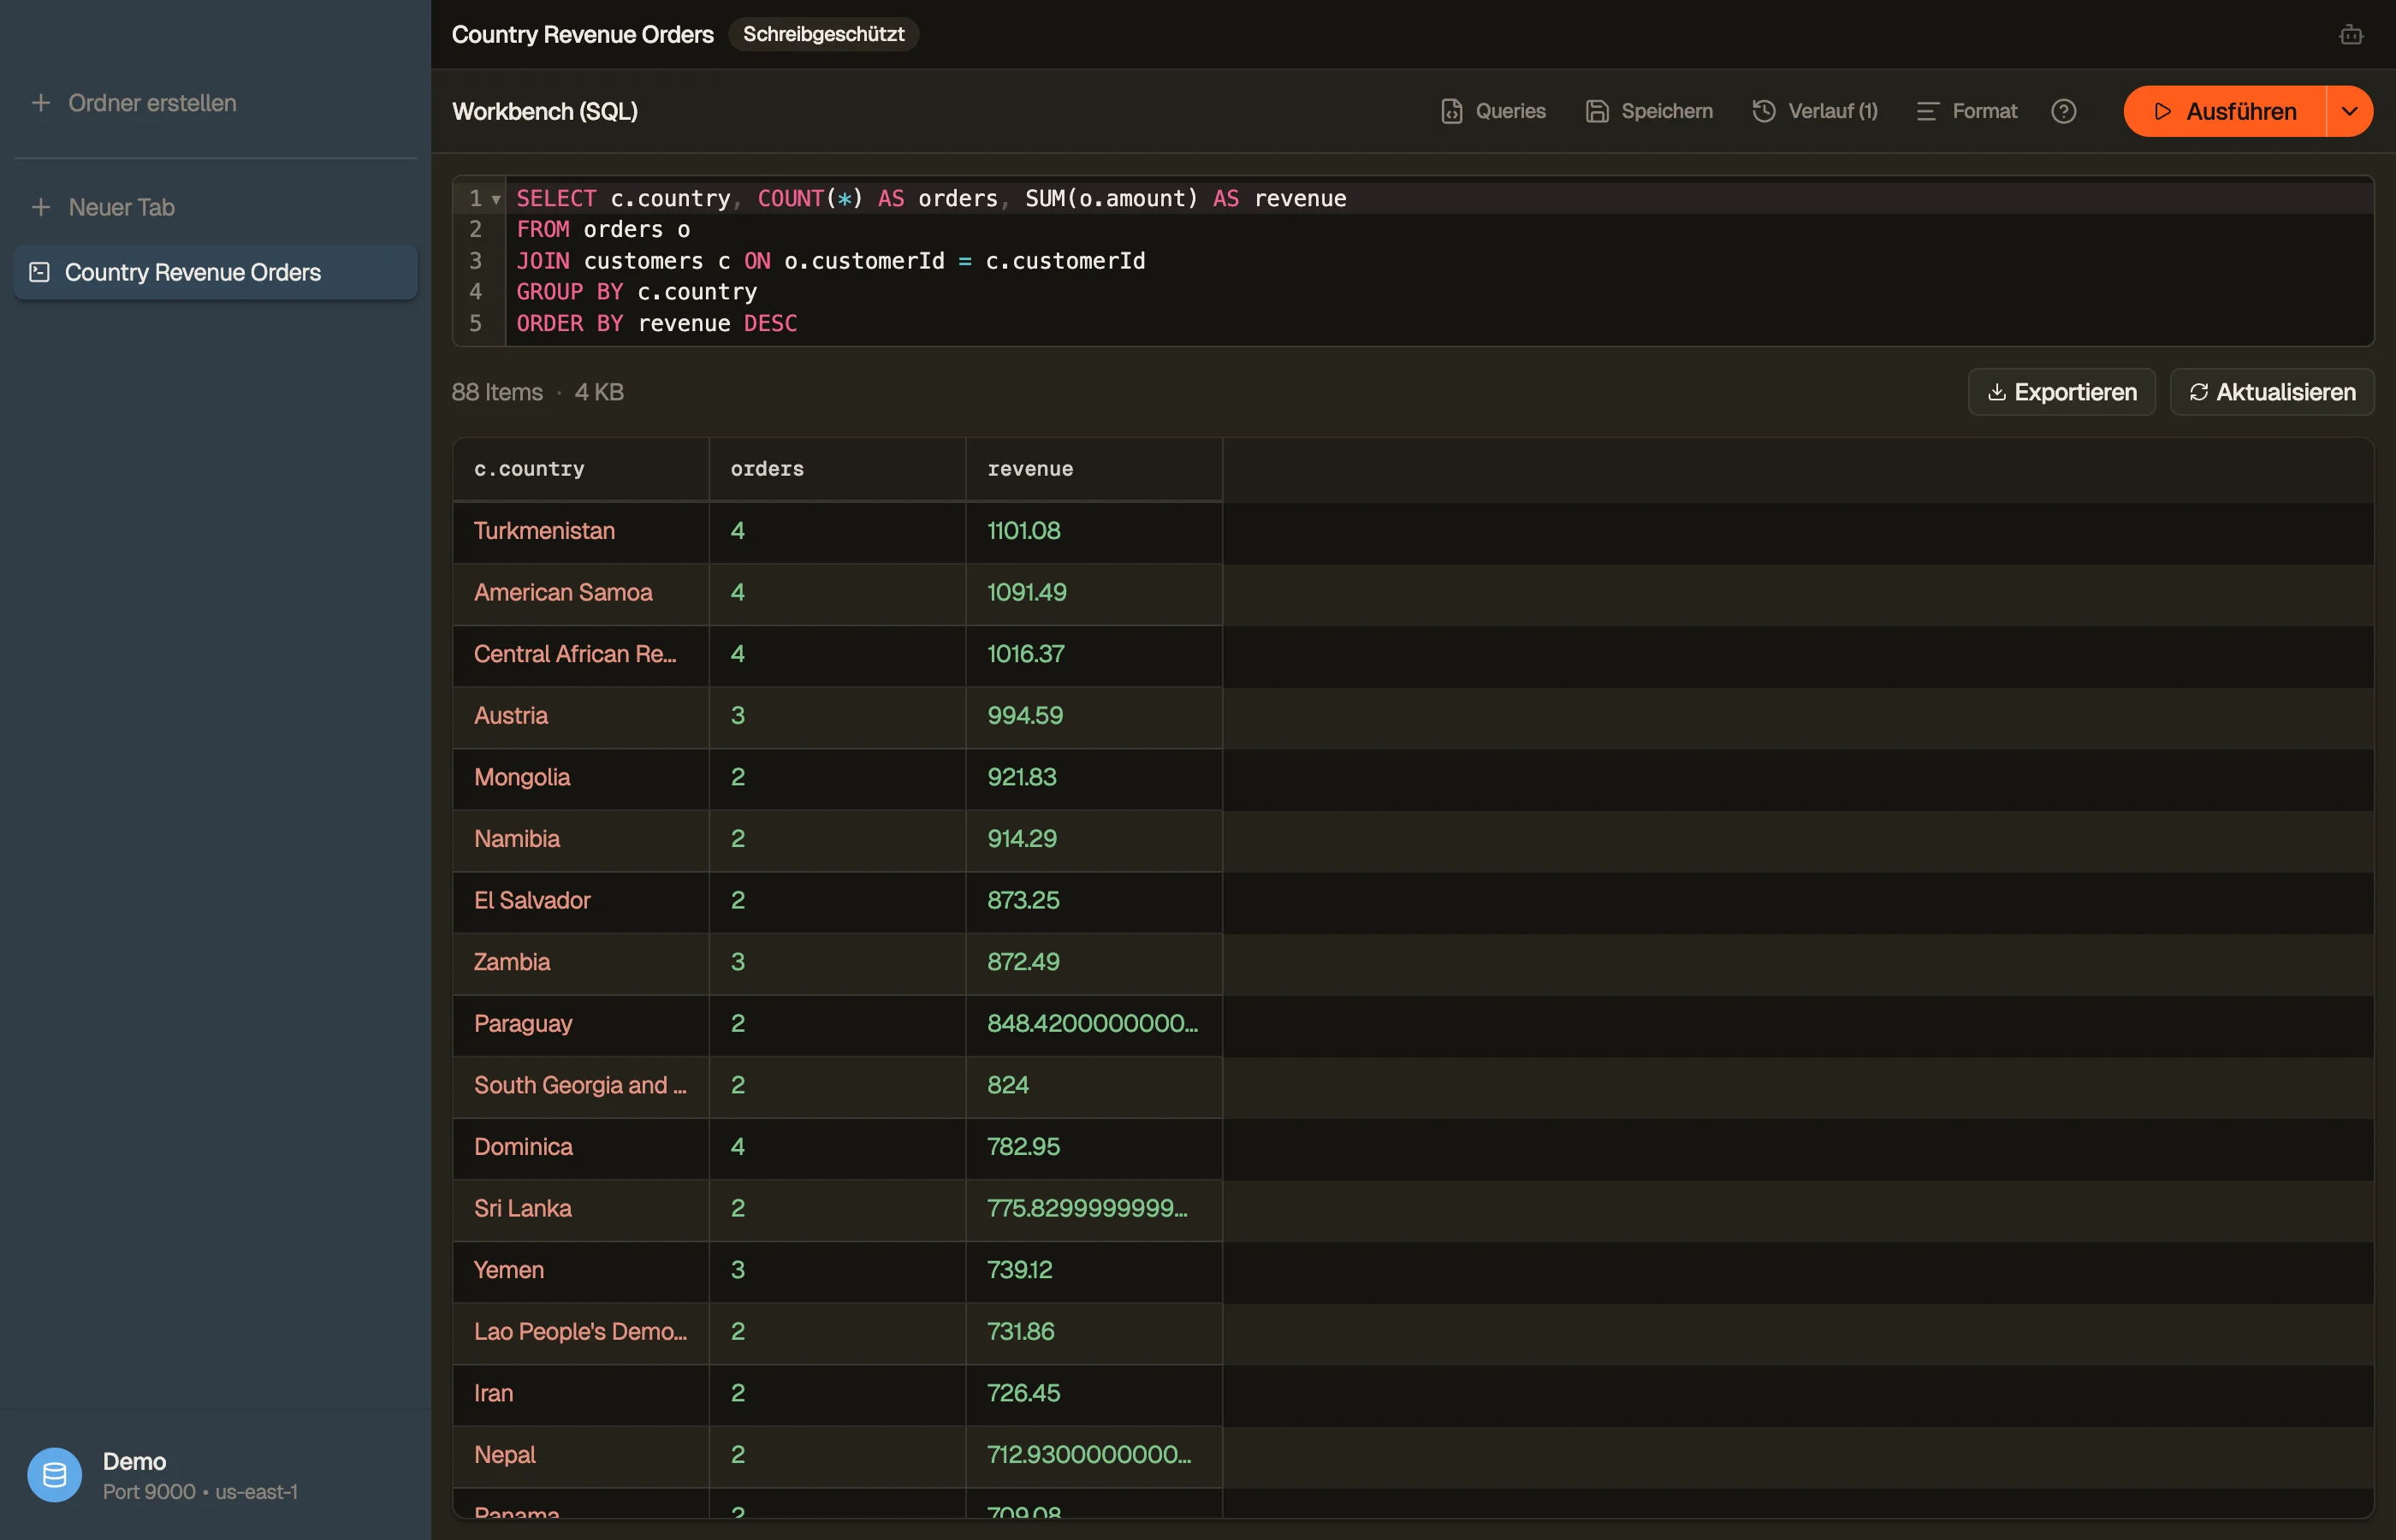Click the 88 Items result count

point(497,392)
